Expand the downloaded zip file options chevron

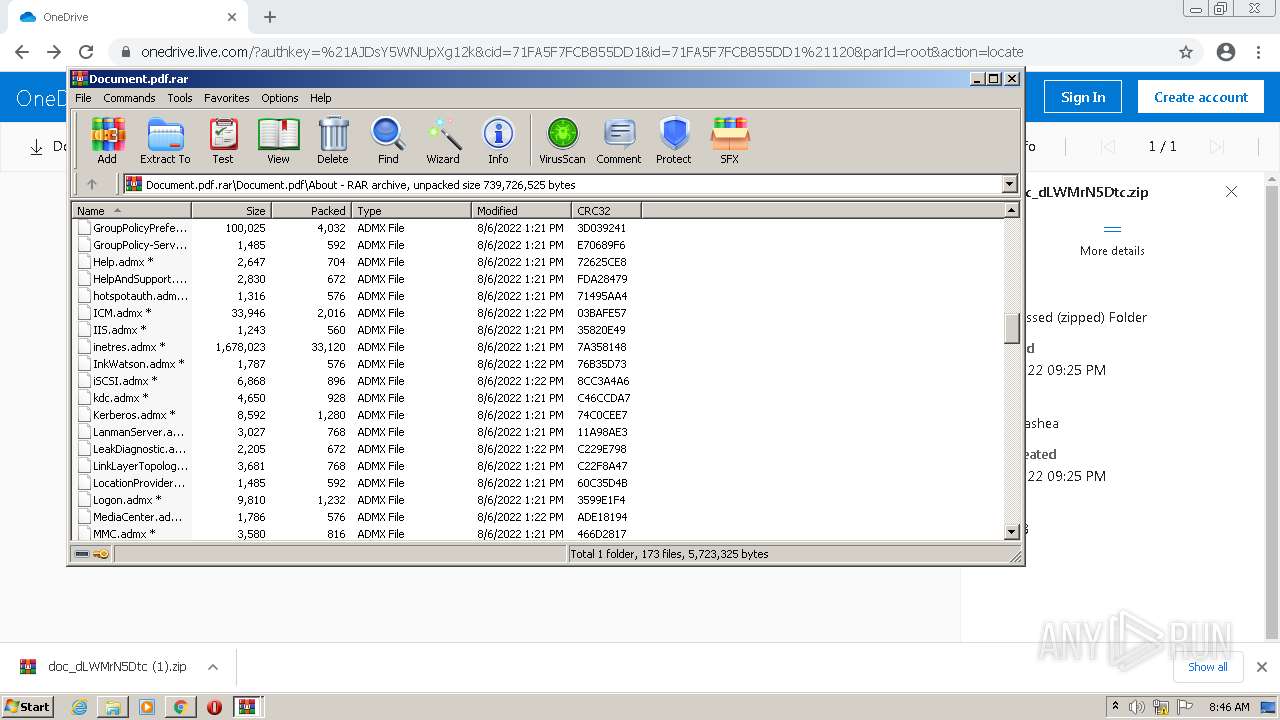(x=213, y=667)
